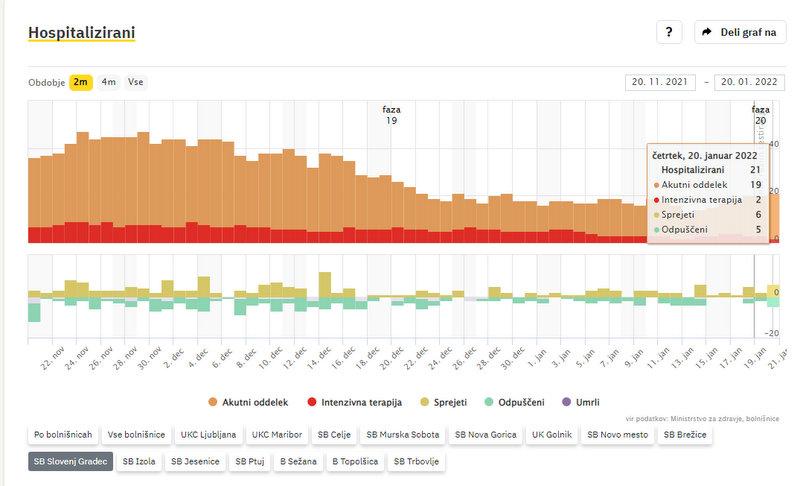This screenshot has height=486, width=800.
Task: Select the SB Slovenj Gradec hospital
Action: coord(69,462)
